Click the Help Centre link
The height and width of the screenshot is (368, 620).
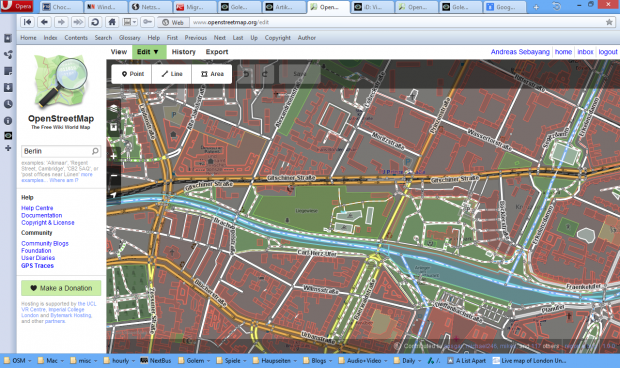37,208
